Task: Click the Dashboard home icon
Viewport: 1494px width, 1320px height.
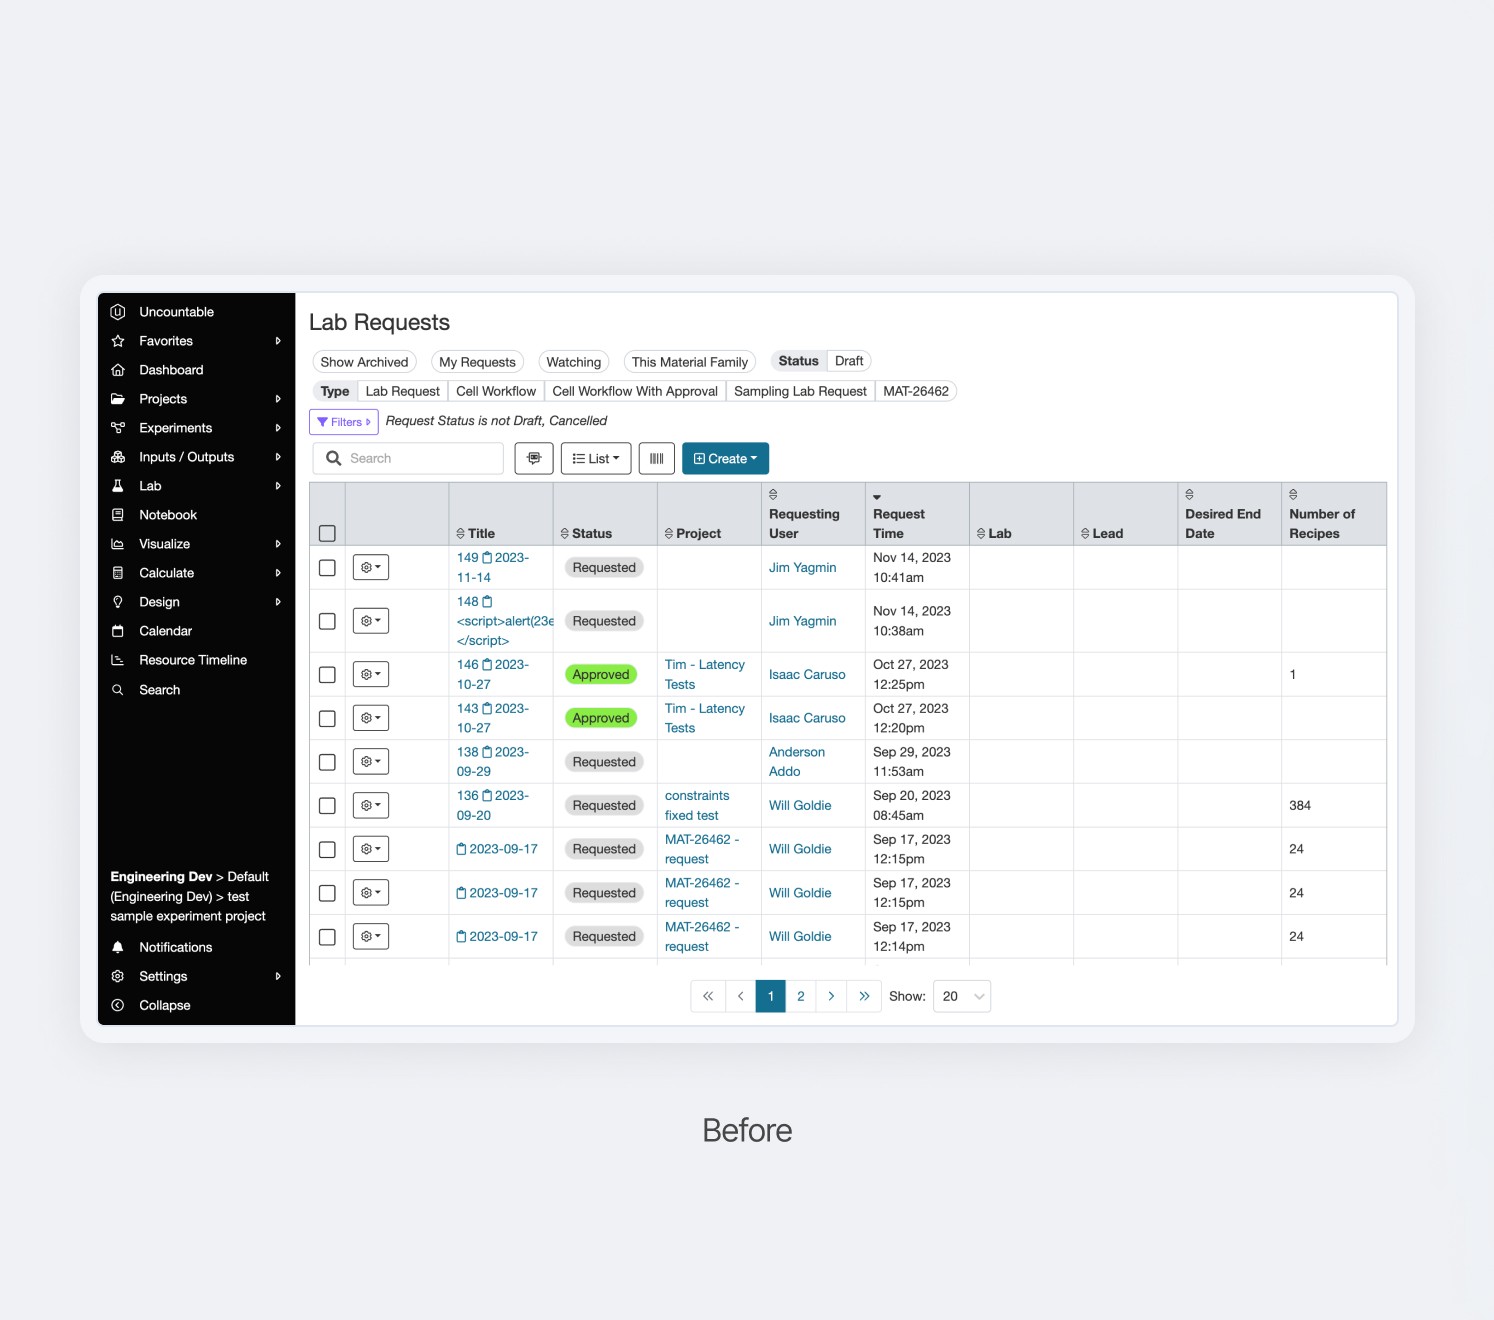Action: click(118, 370)
